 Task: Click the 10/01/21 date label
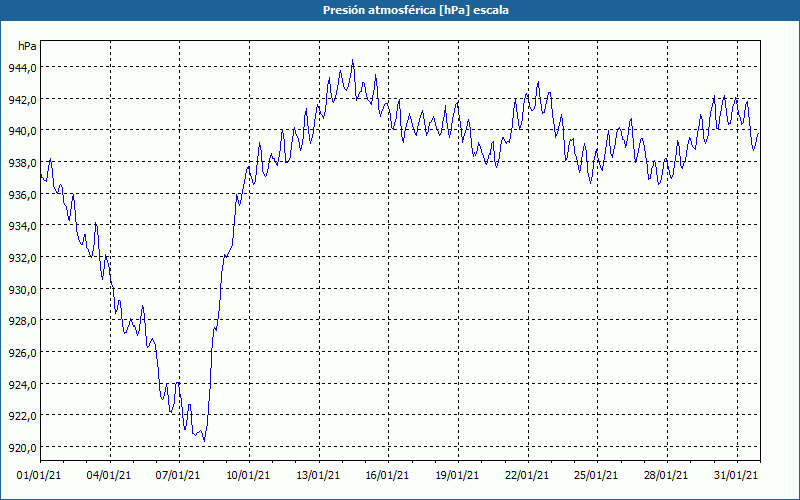[248, 475]
